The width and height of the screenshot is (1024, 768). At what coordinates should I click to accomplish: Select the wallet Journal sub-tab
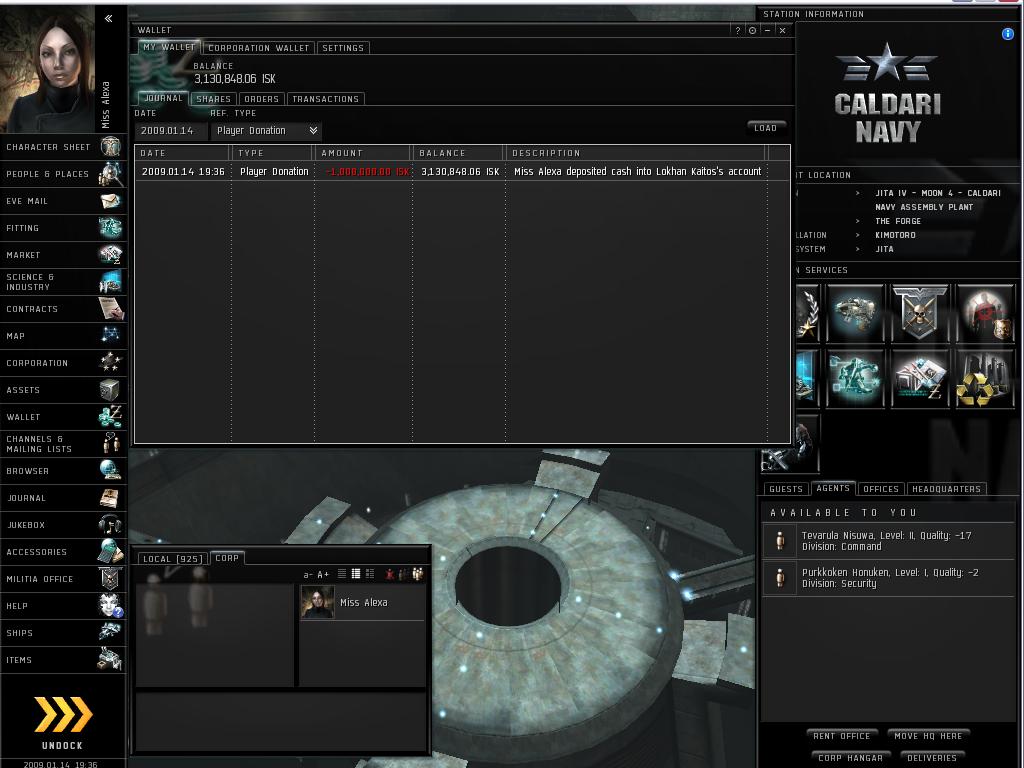(163, 98)
